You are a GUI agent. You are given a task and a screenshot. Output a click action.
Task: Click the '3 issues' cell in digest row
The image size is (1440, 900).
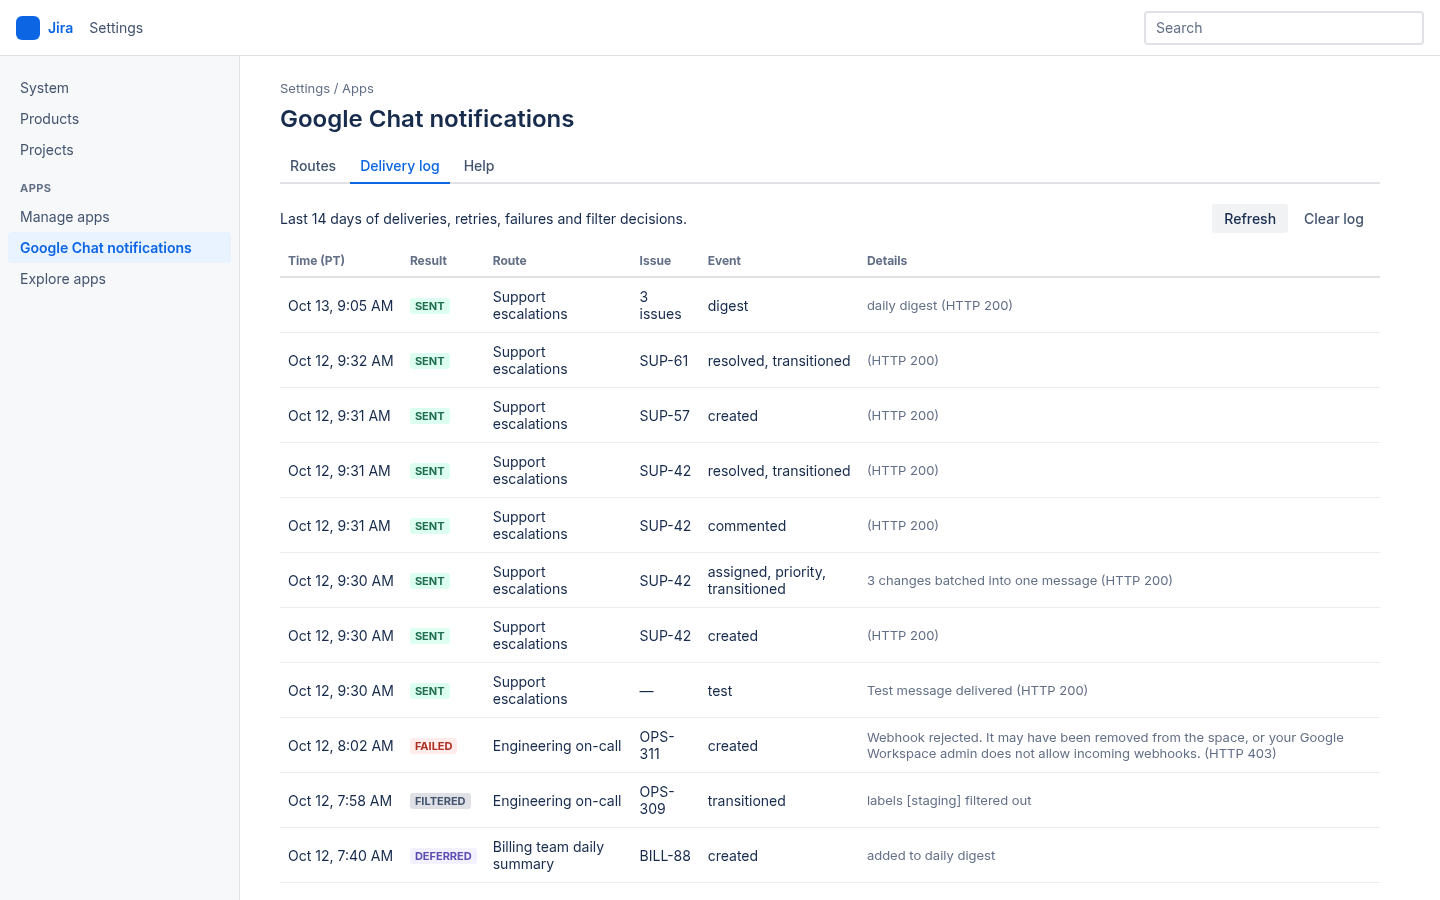[660, 305]
